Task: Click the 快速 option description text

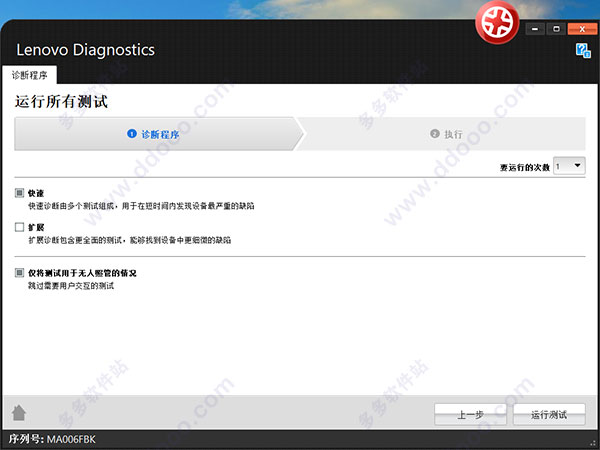Action: click(x=140, y=205)
